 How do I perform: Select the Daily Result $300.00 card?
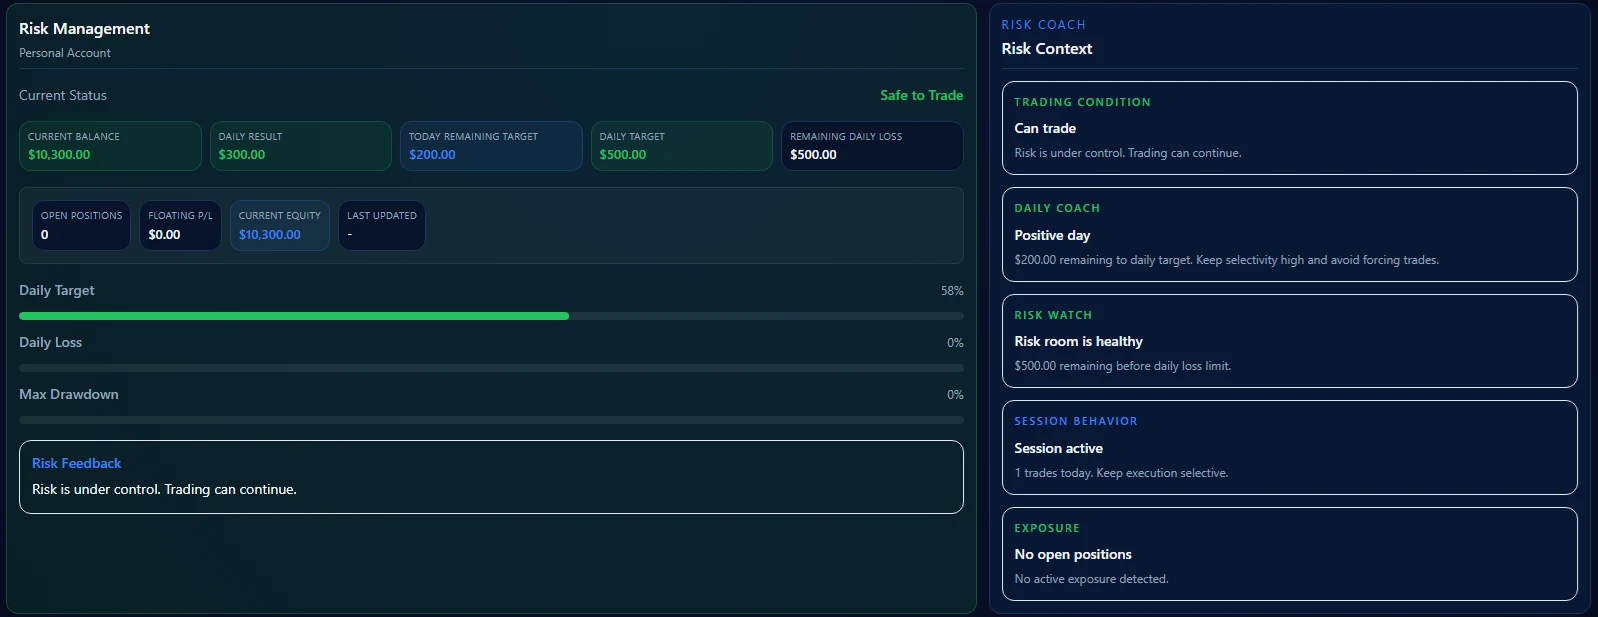pyautogui.click(x=300, y=146)
